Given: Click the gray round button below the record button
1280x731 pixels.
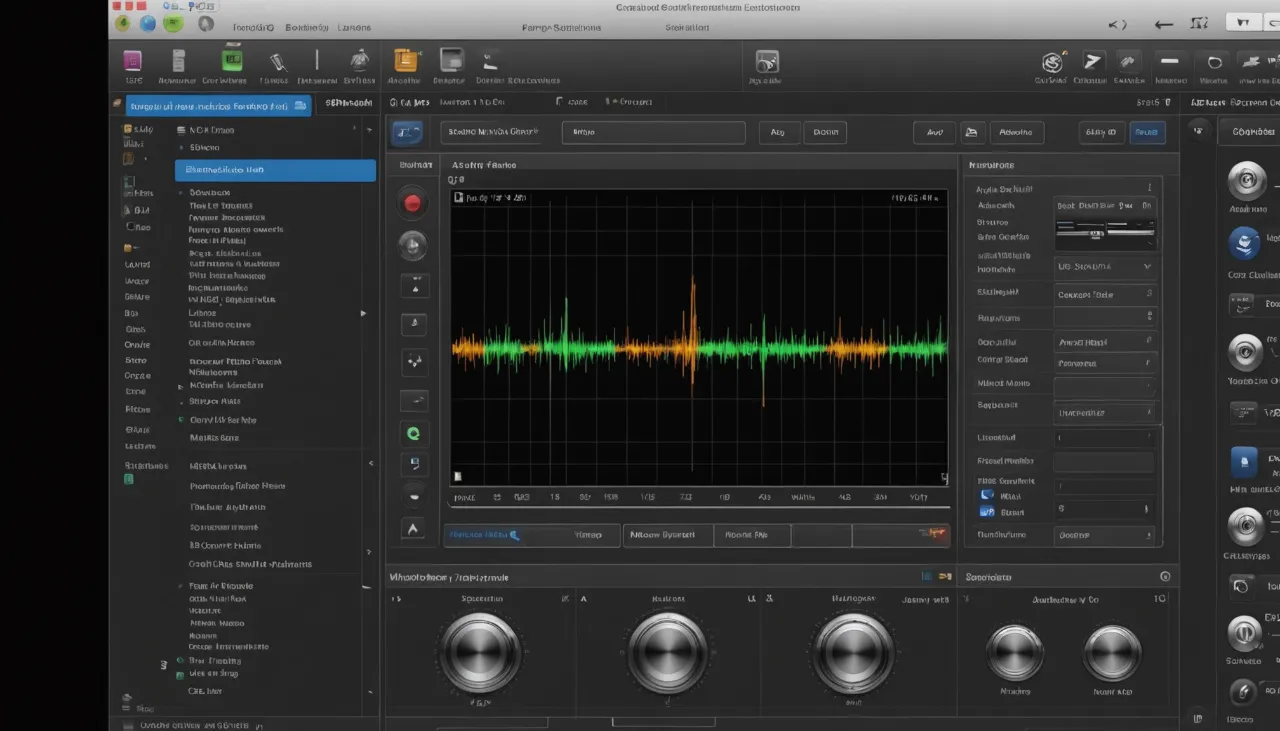Looking at the screenshot, I should (x=413, y=245).
